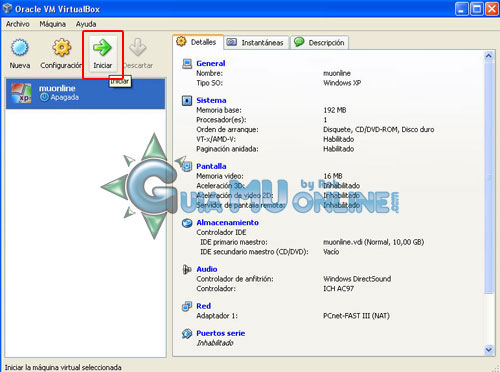Open the Ayuda menu

point(86,24)
